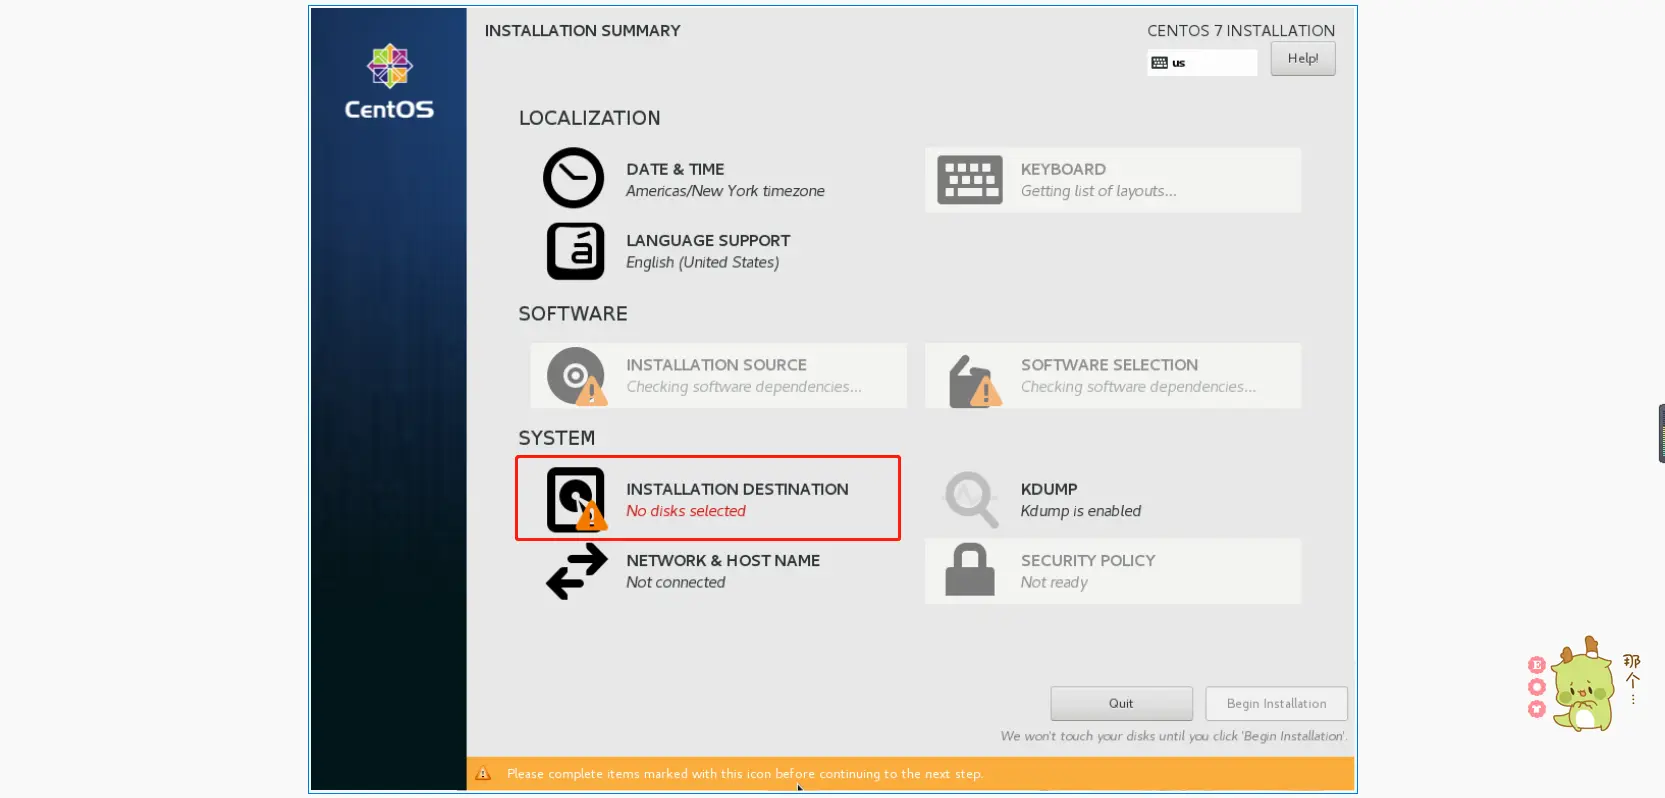Click the Begin Installation button
The image size is (1665, 798).
[1276, 703]
